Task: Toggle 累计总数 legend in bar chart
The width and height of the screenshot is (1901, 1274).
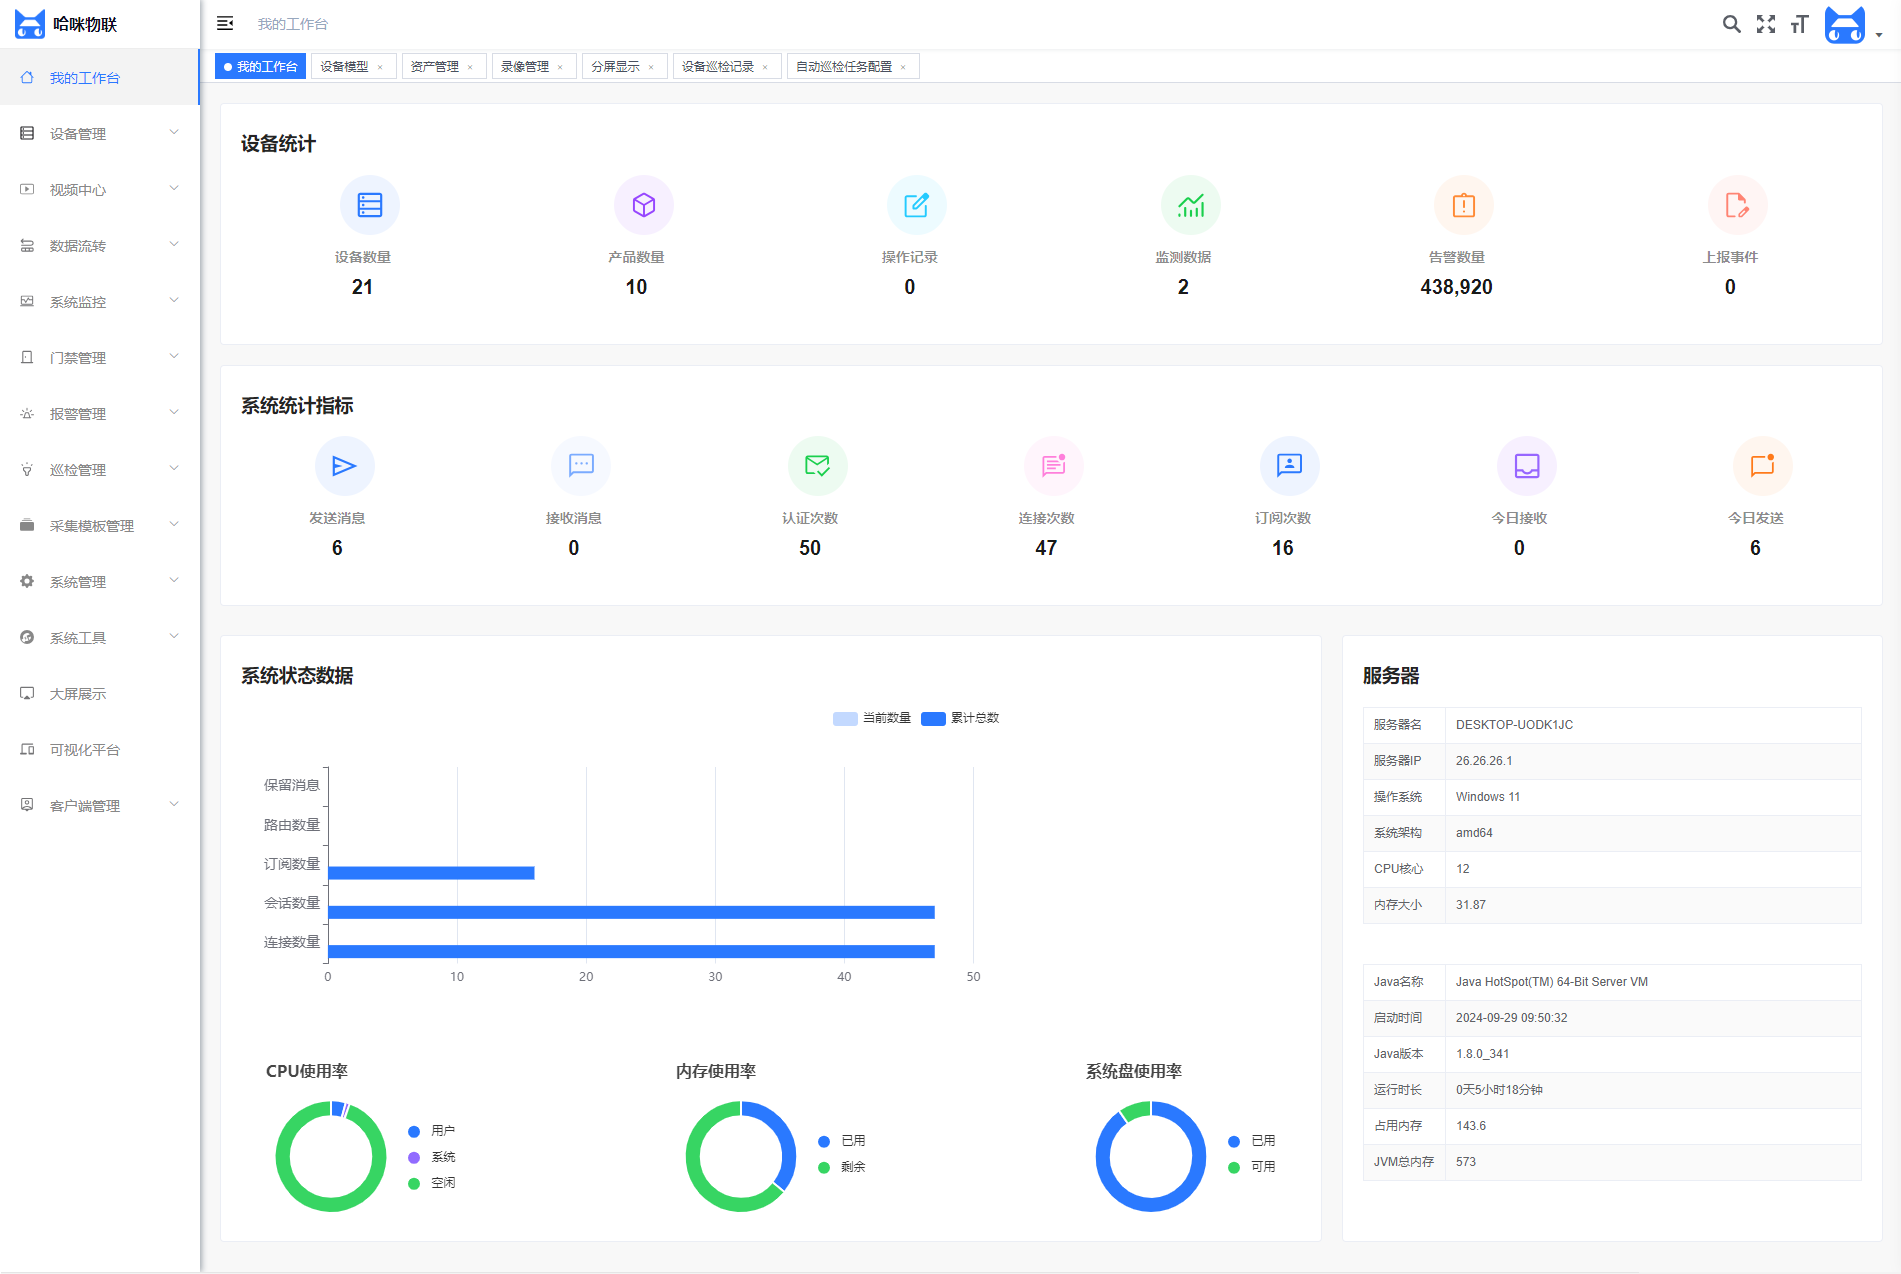Action: [x=960, y=718]
